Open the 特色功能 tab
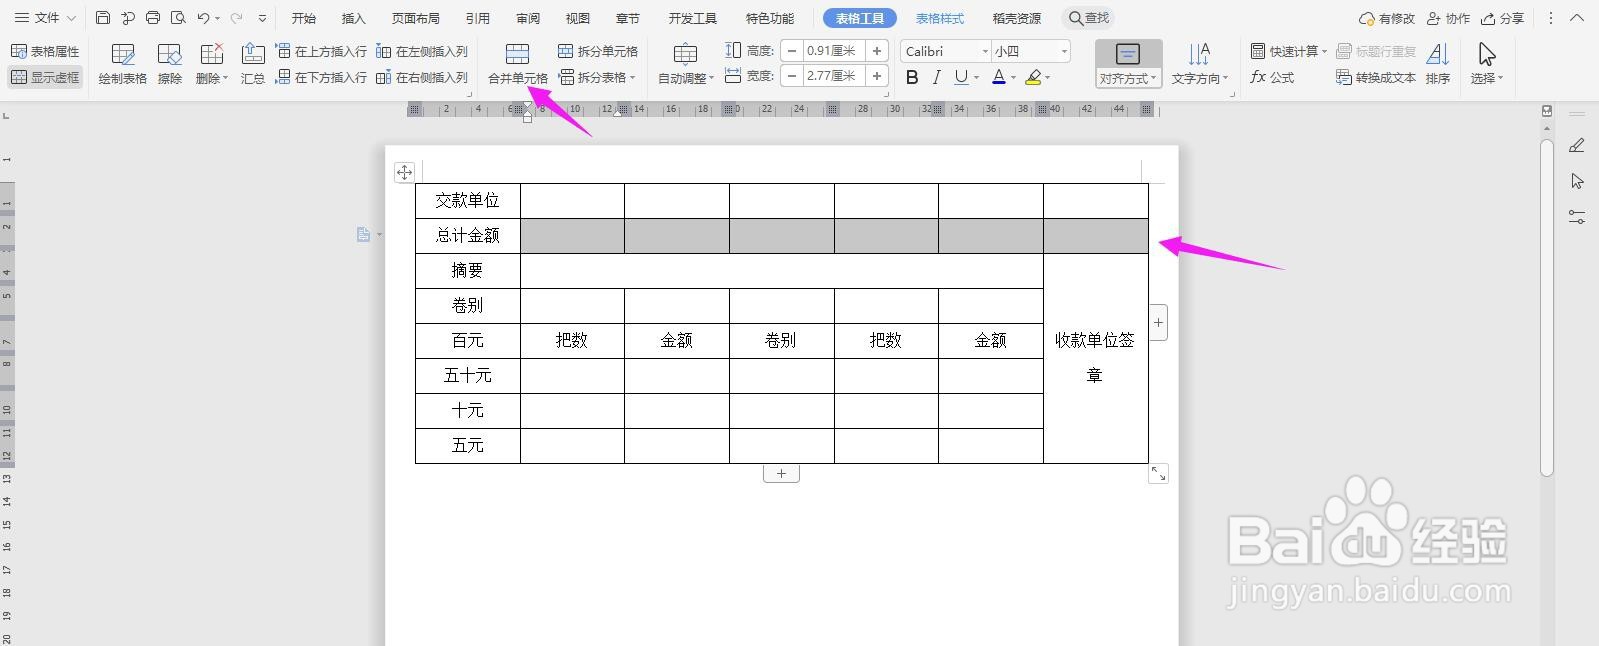 pos(770,18)
